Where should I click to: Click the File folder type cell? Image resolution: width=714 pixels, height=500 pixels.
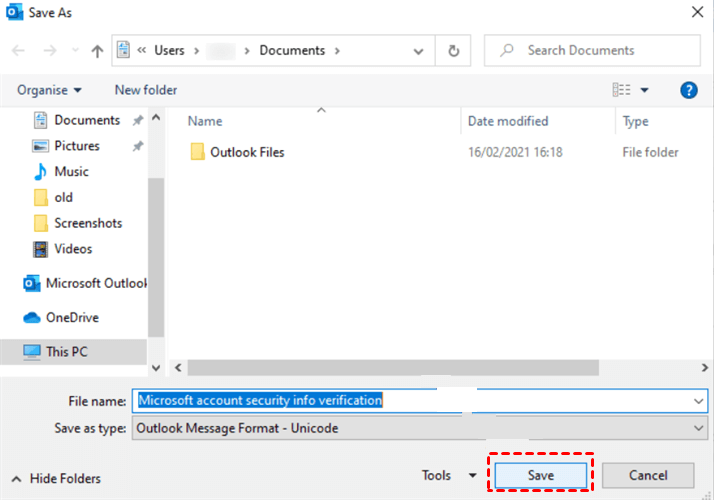click(x=650, y=152)
